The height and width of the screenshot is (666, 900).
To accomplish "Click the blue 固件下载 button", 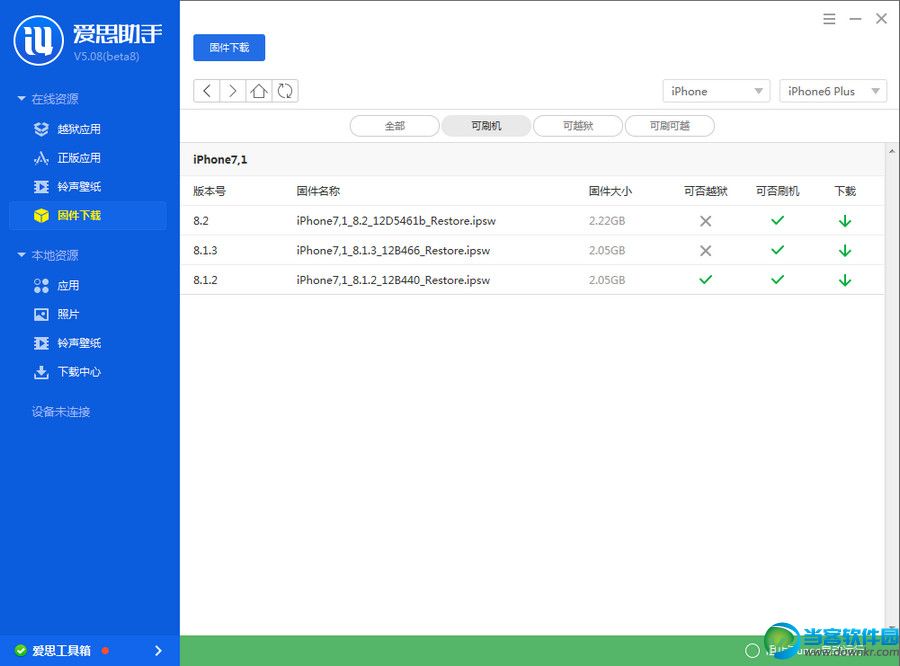I will coord(229,48).
